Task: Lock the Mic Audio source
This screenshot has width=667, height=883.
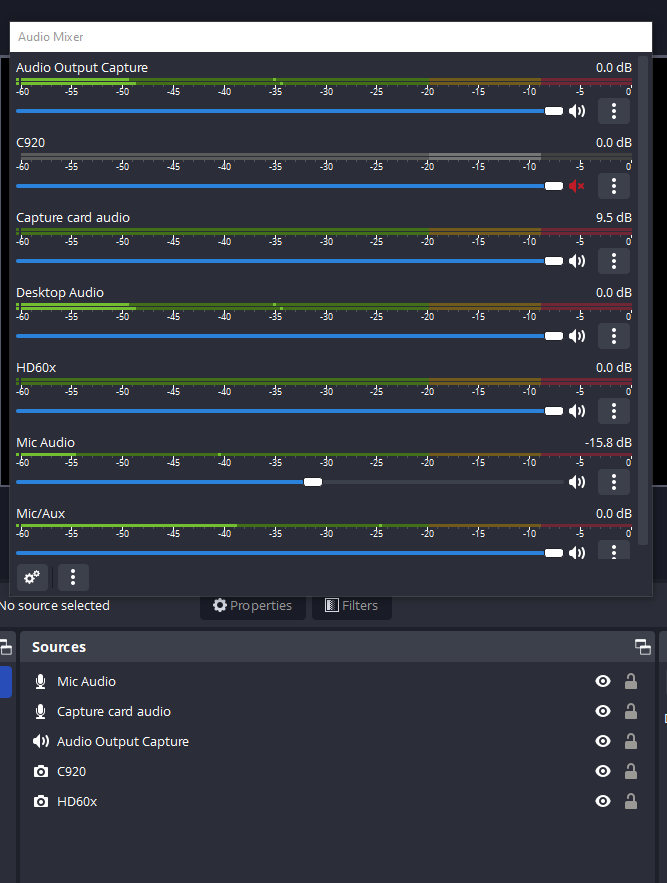Action: [x=631, y=681]
